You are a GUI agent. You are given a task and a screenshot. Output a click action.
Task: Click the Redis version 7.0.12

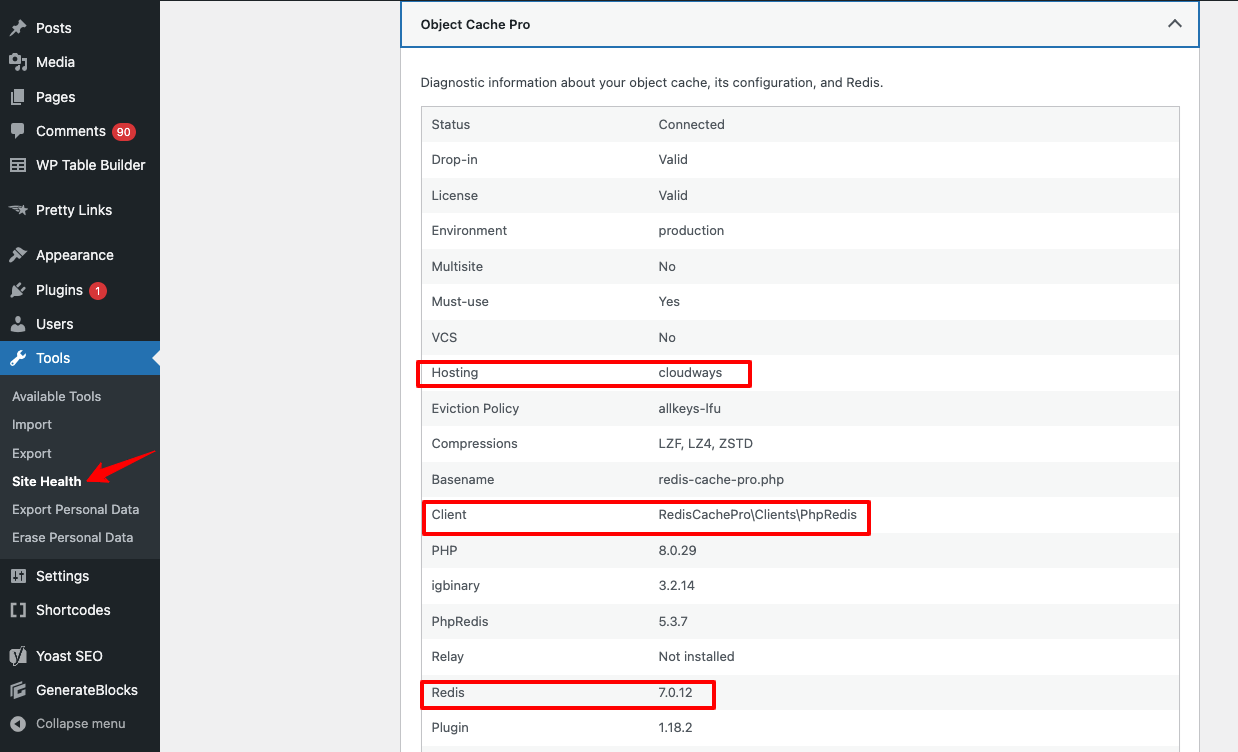677,692
